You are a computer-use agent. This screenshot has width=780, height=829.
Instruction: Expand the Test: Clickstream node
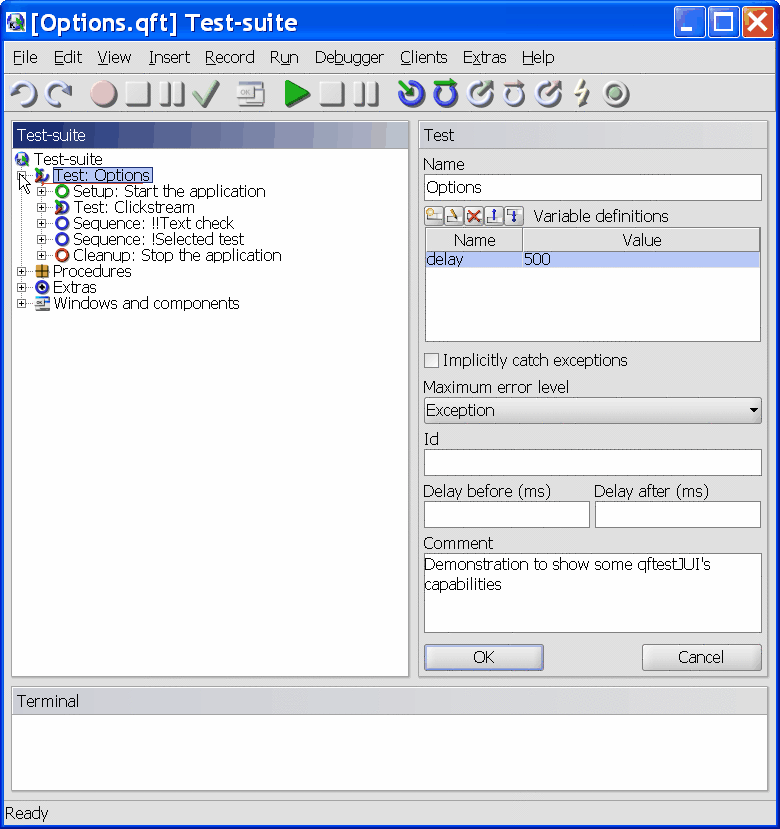41,207
